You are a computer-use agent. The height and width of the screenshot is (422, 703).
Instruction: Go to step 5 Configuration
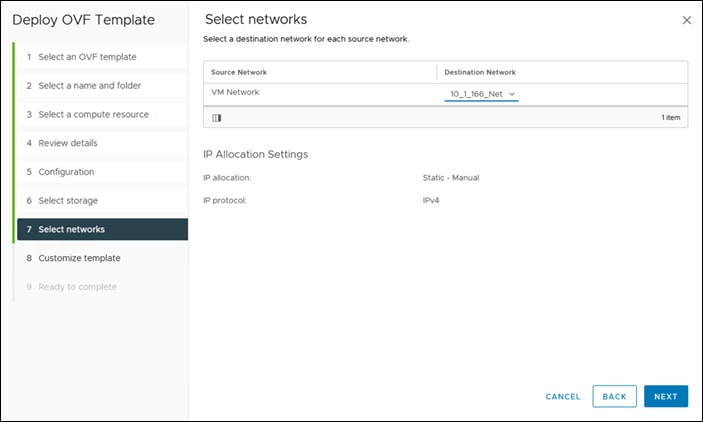click(102, 172)
